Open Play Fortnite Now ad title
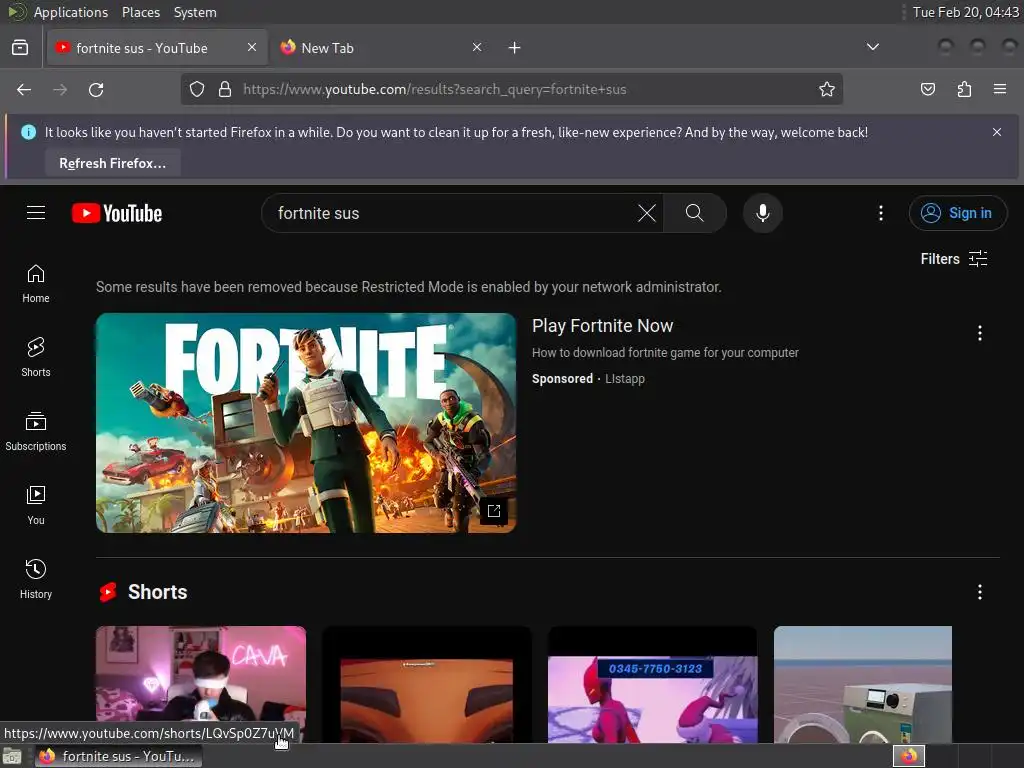This screenshot has height=768, width=1024. click(x=602, y=326)
